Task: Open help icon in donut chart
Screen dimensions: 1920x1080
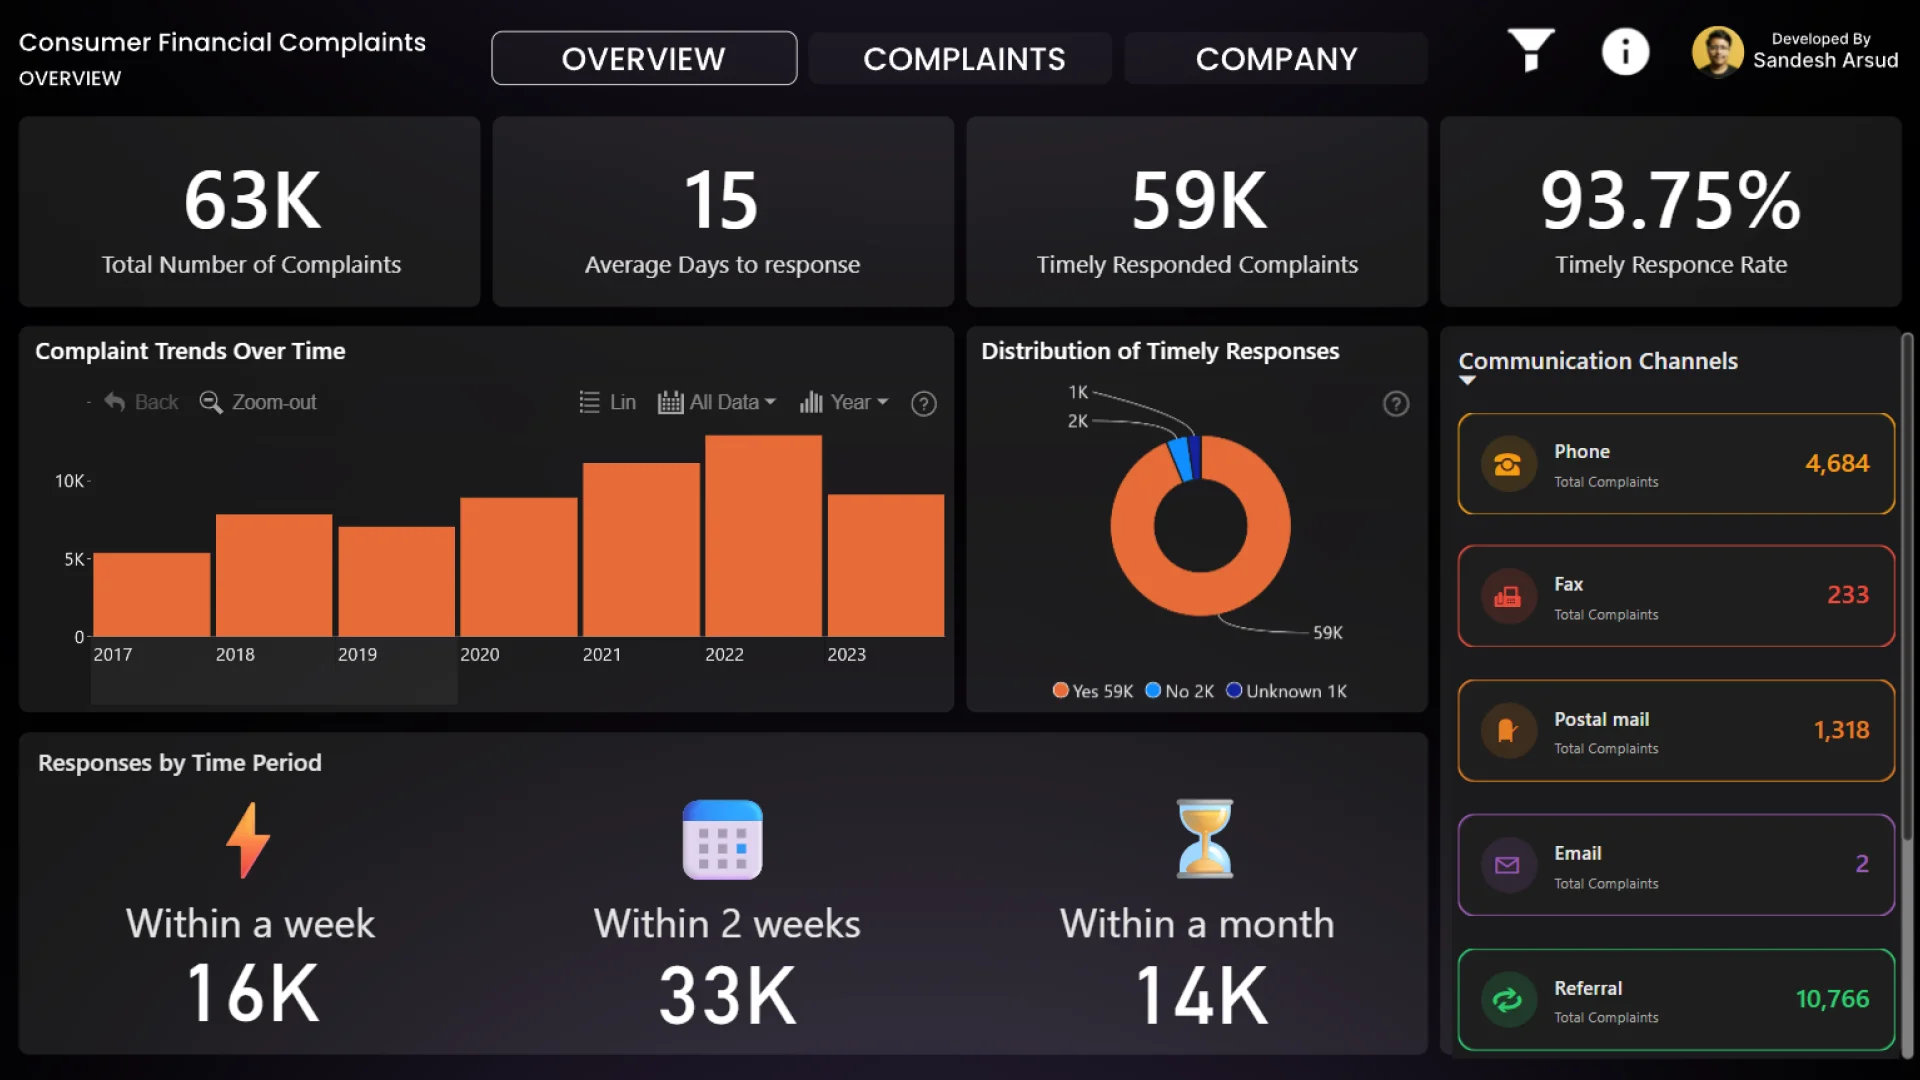Action: [x=1395, y=404]
